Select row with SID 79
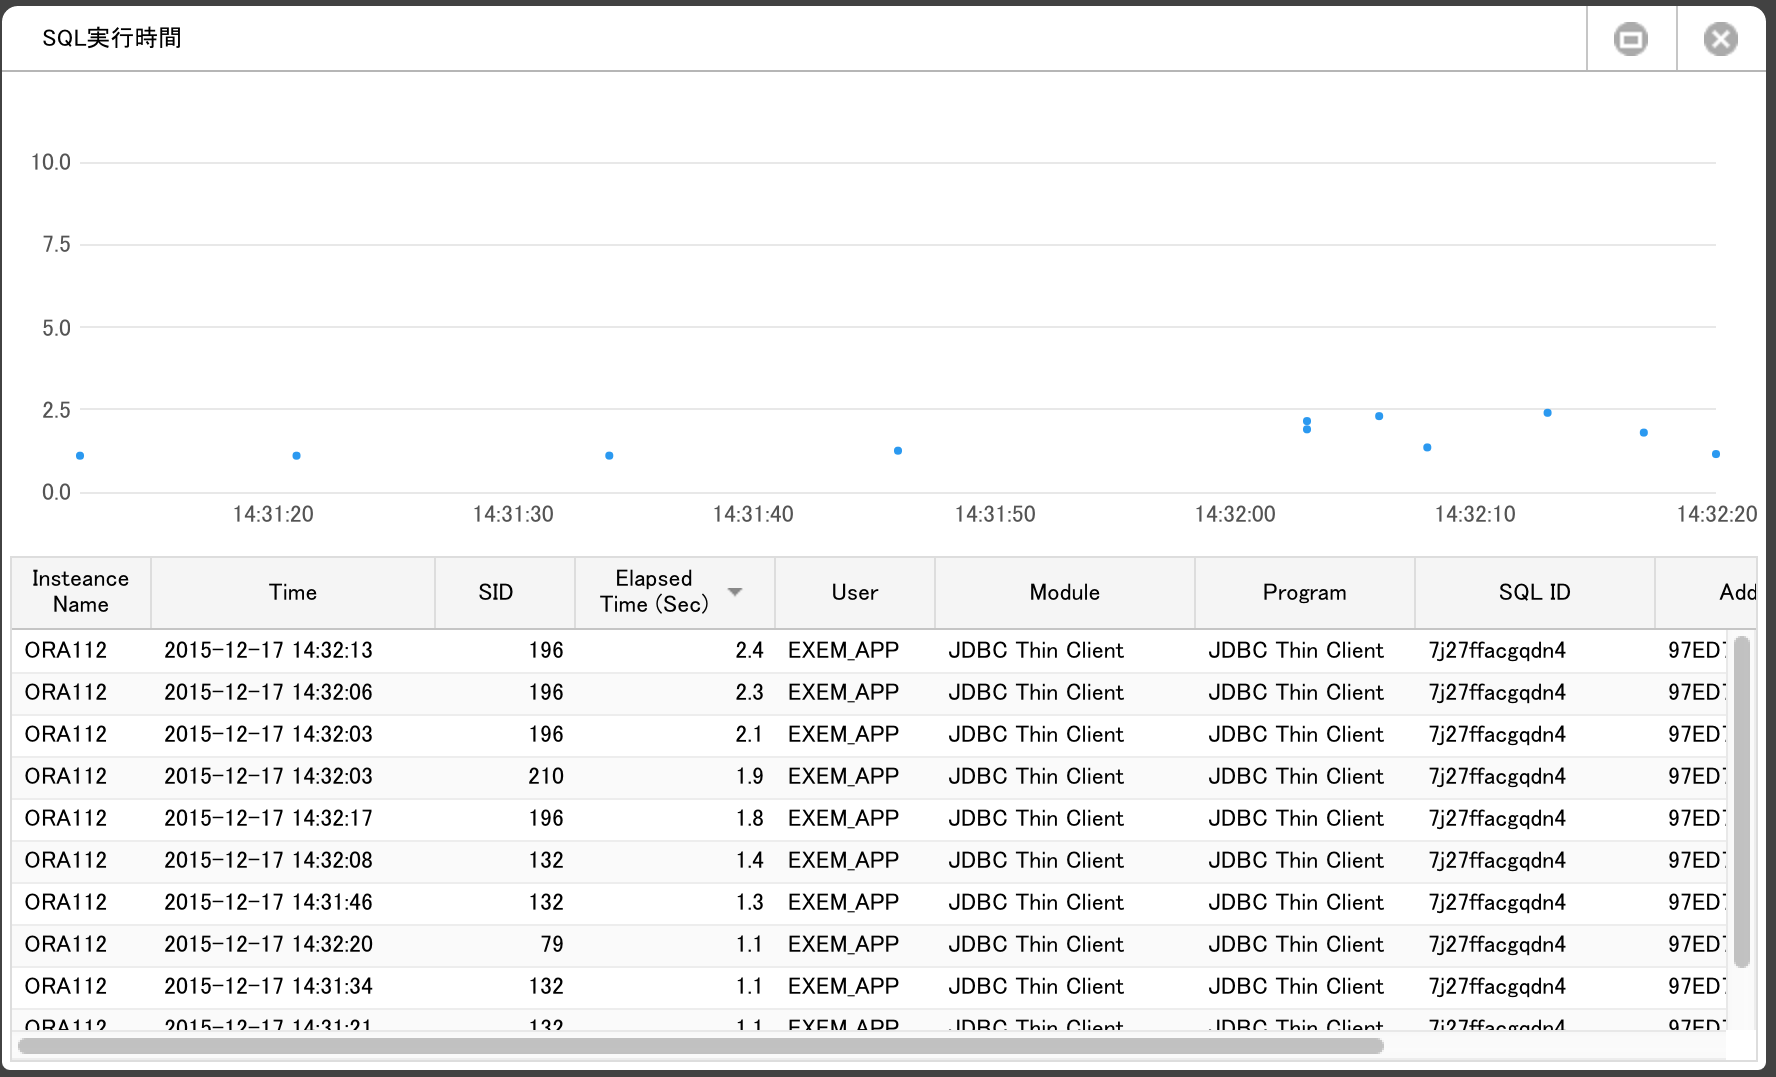Screen dimensions: 1776x1077 pos(868,944)
